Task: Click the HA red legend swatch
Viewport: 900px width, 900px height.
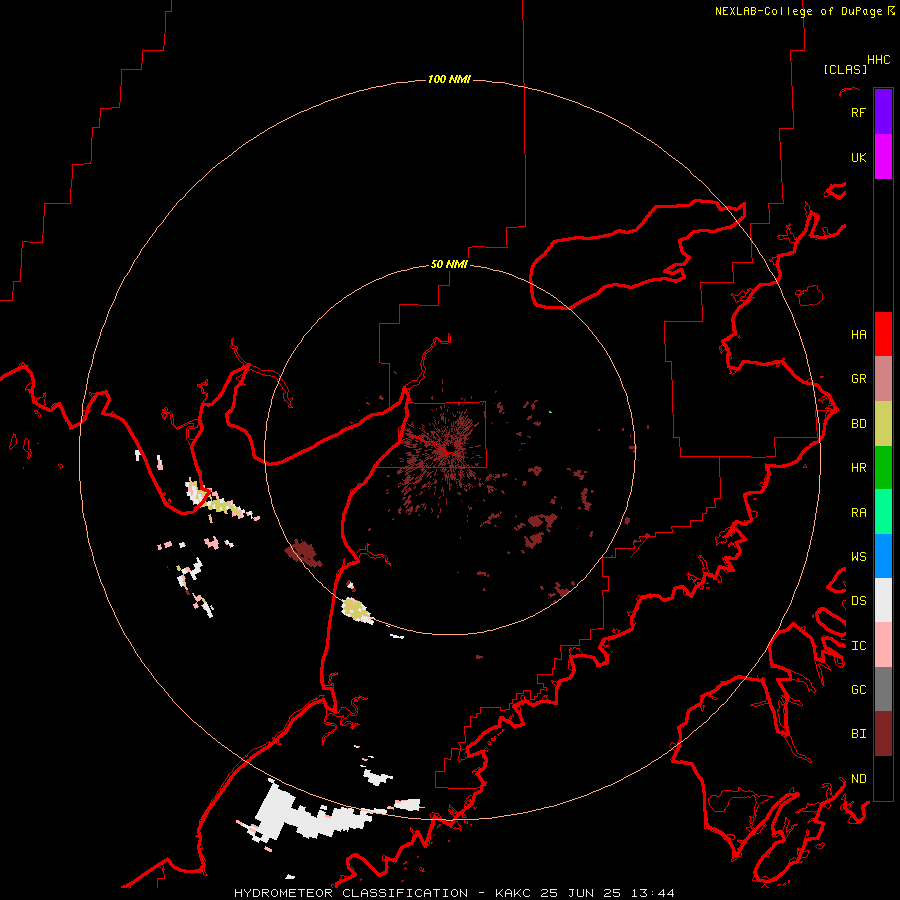Action: 883,334
